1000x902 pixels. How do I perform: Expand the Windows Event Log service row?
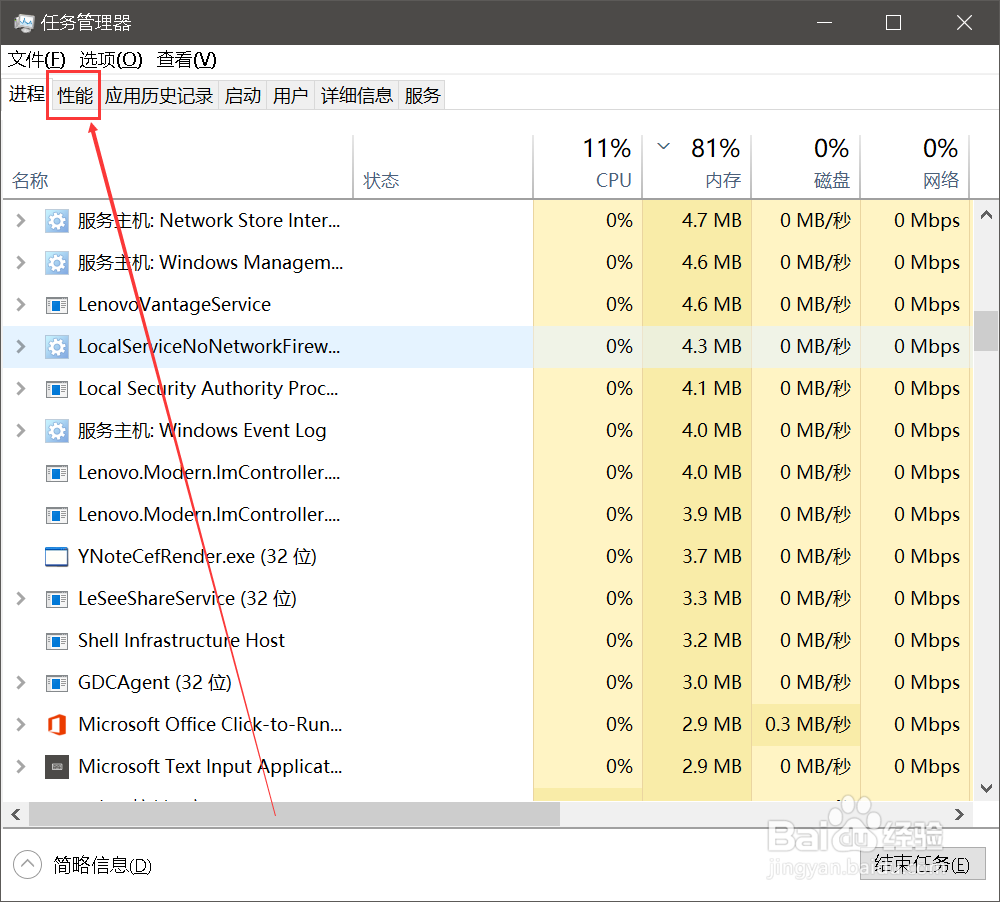[20, 431]
